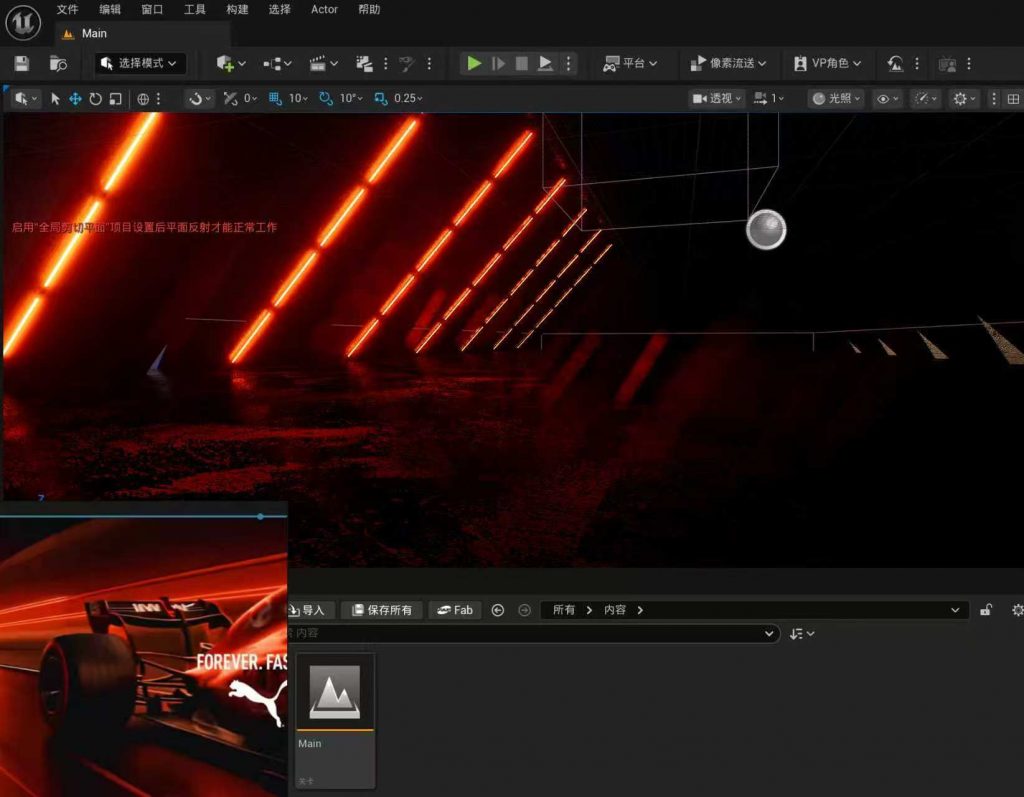The width and height of the screenshot is (1024, 797).
Task: Click the Stop playback button
Action: [522, 63]
